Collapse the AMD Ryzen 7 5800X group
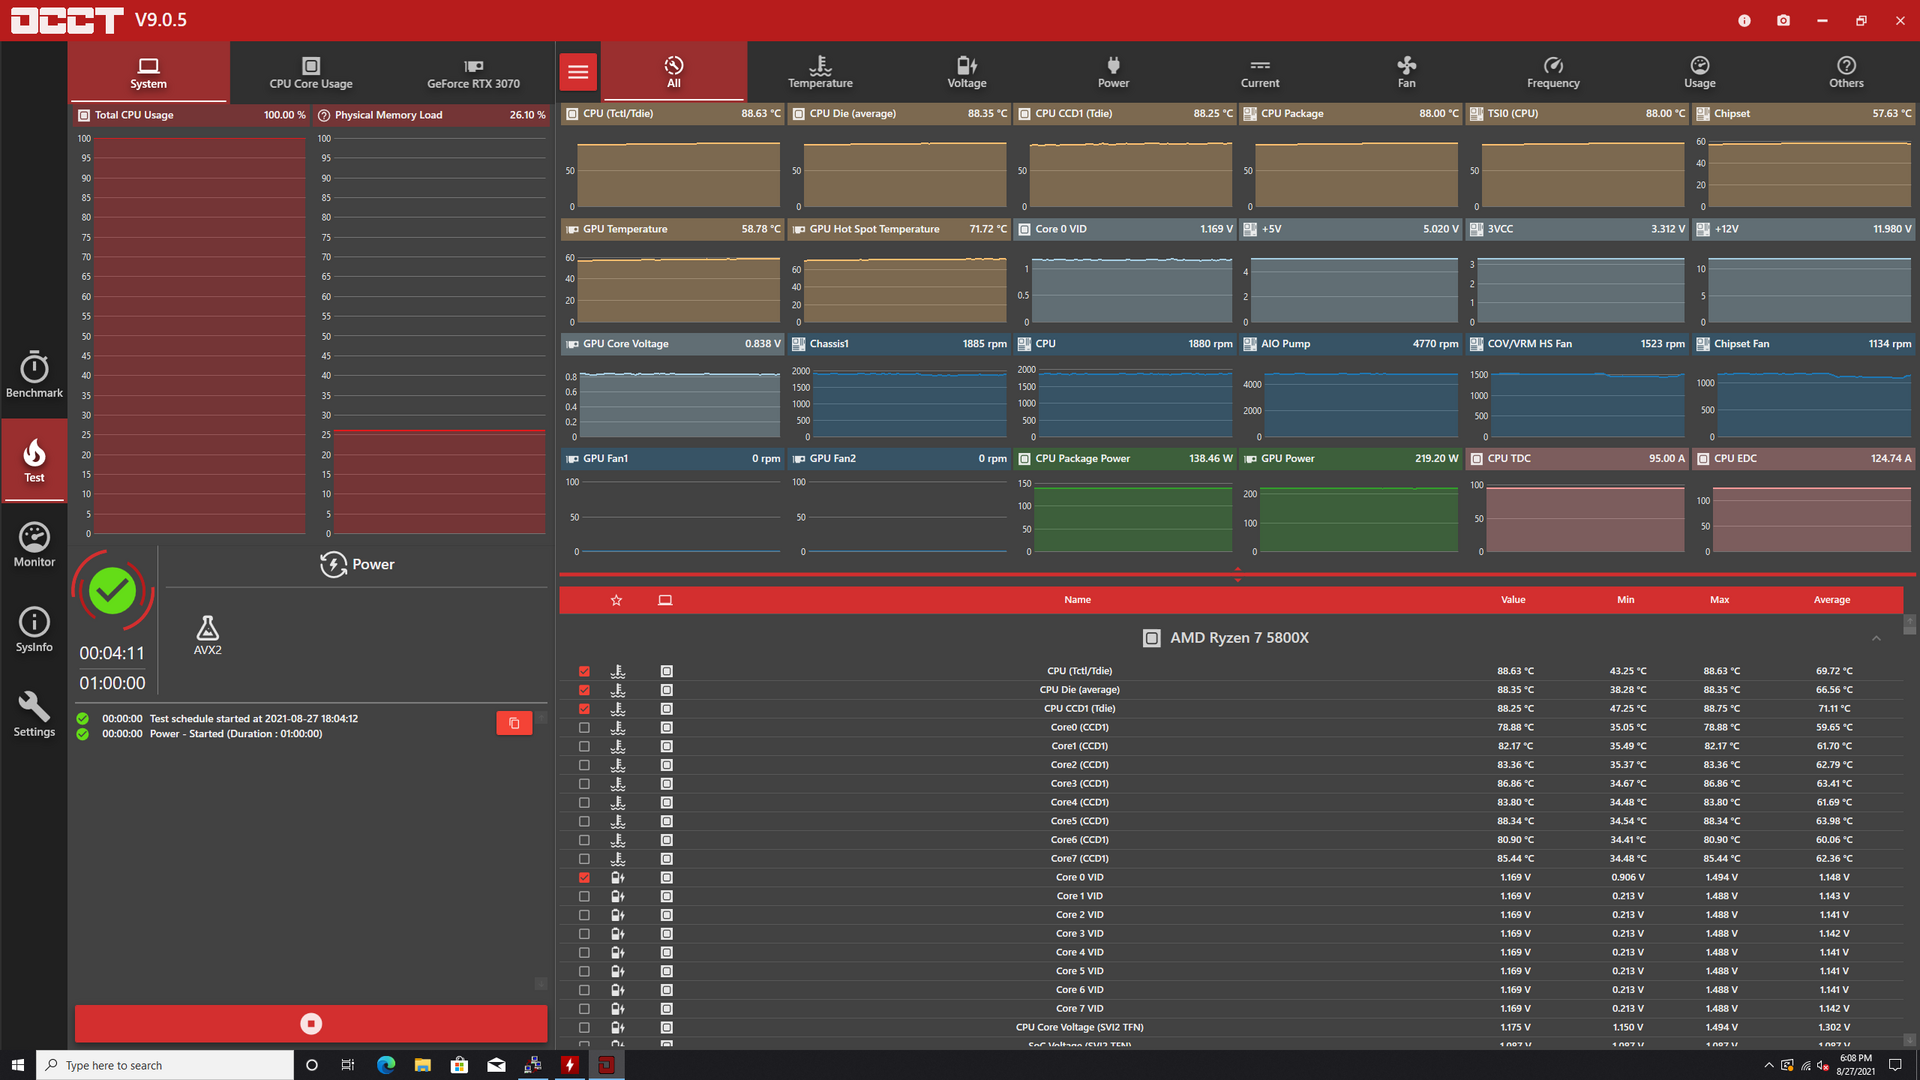This screenshot has height=1080, width=1920. [x=1876, y=638]
